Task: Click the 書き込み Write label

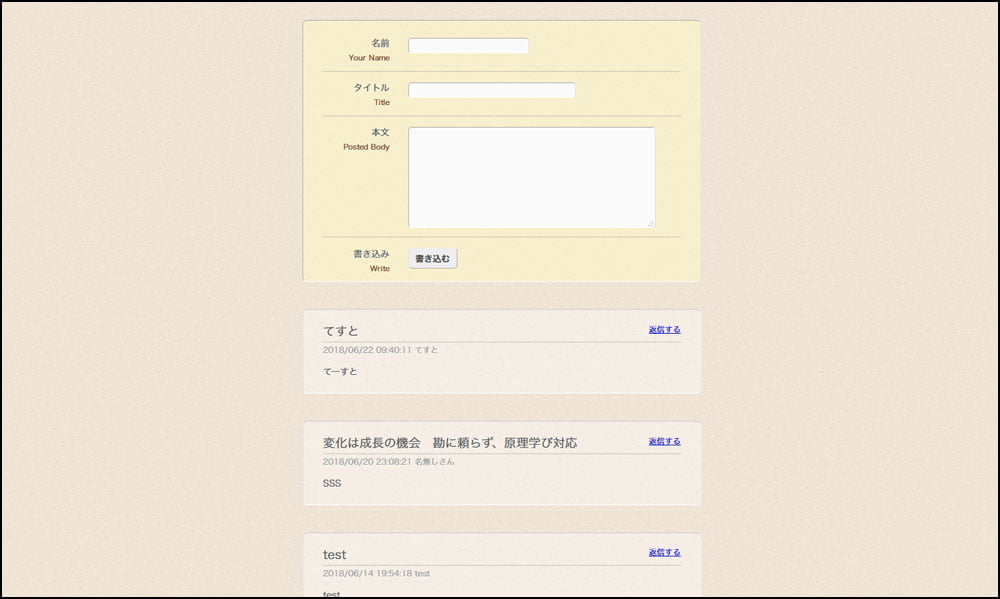Action: (372, 261)
